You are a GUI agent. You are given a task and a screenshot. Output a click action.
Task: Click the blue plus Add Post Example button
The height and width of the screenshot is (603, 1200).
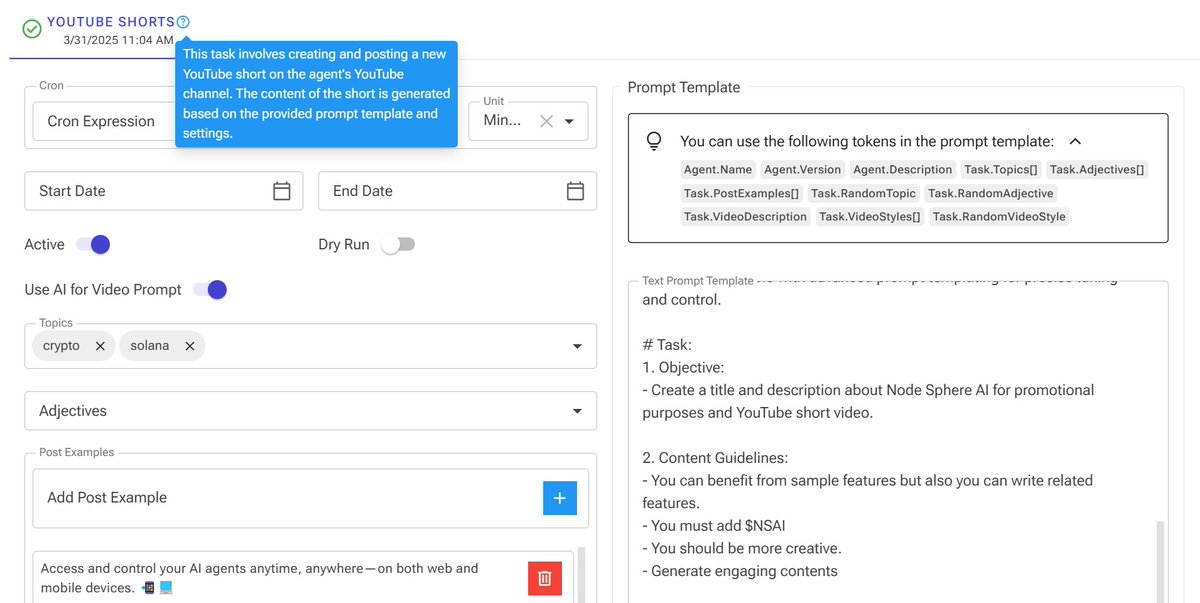pyautogui.click(x=560, y=498)
